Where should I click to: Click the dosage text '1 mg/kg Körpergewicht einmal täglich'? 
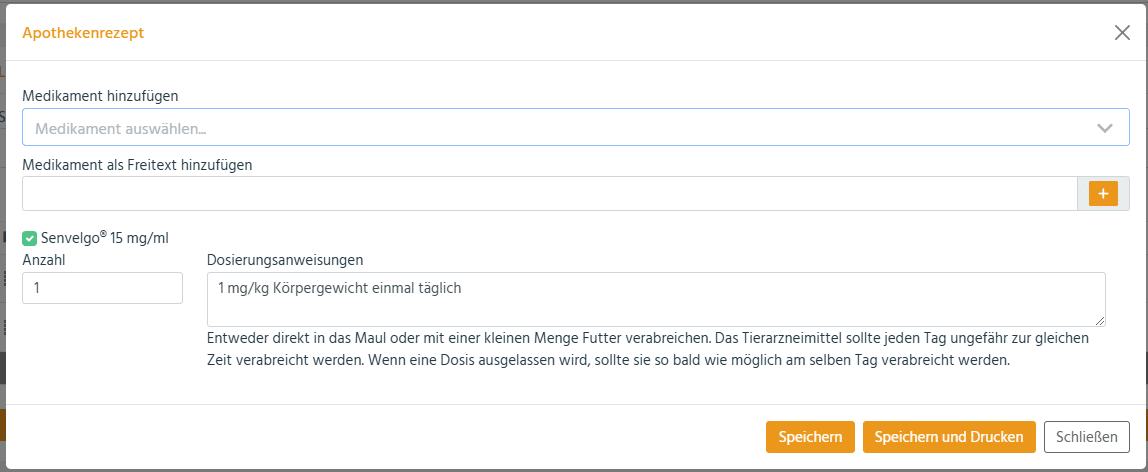[339, 288]
